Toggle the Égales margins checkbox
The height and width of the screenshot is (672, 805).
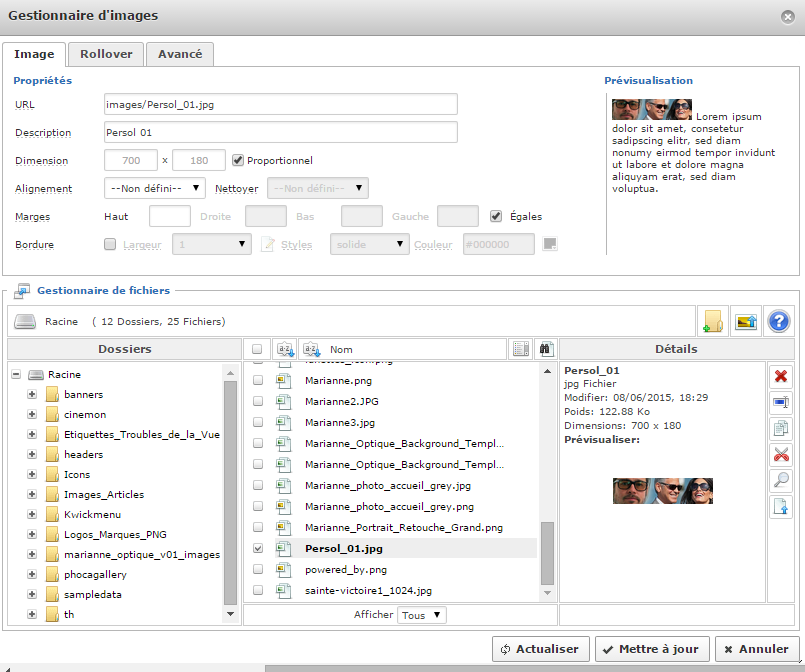pos(496,216)
